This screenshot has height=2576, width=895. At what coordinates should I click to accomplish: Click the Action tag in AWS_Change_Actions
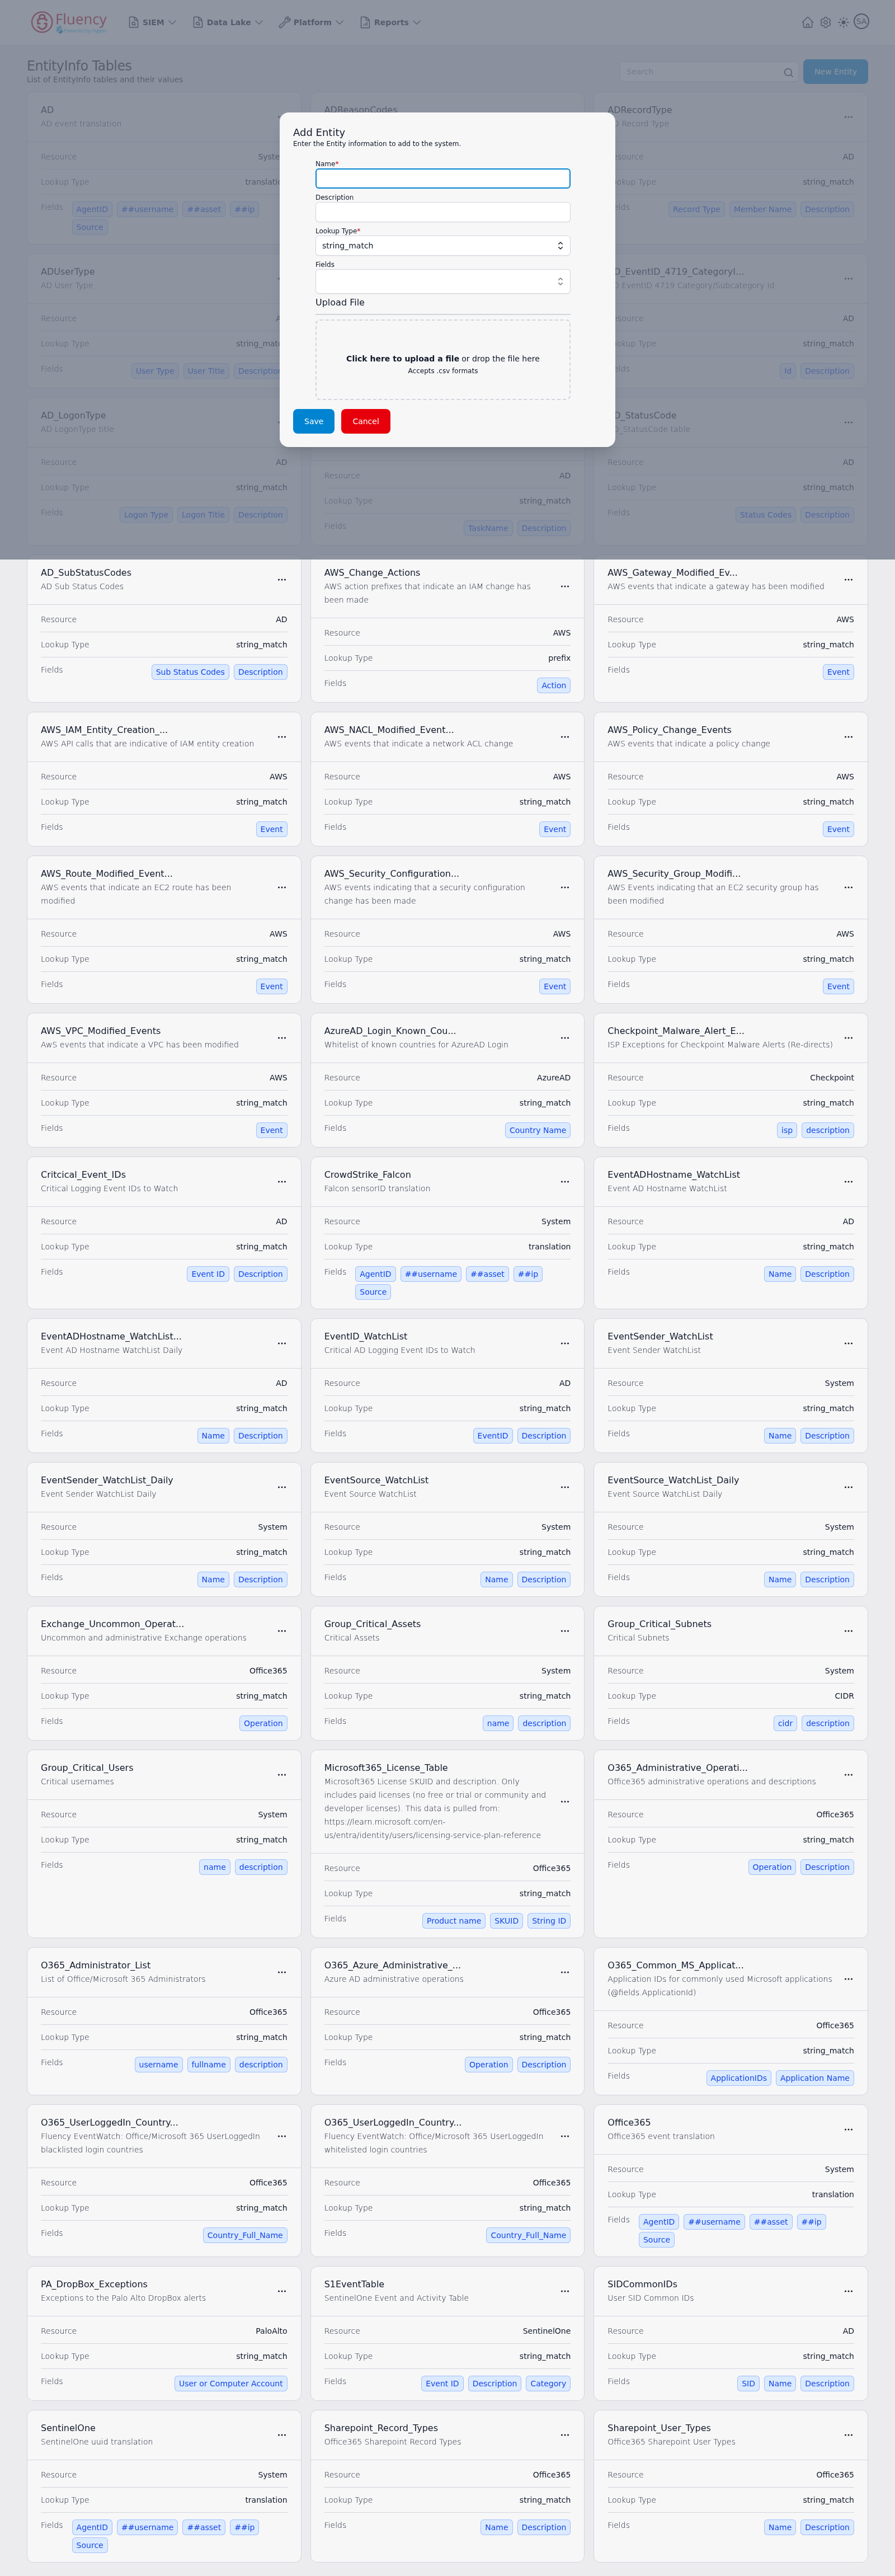(554, 685)
